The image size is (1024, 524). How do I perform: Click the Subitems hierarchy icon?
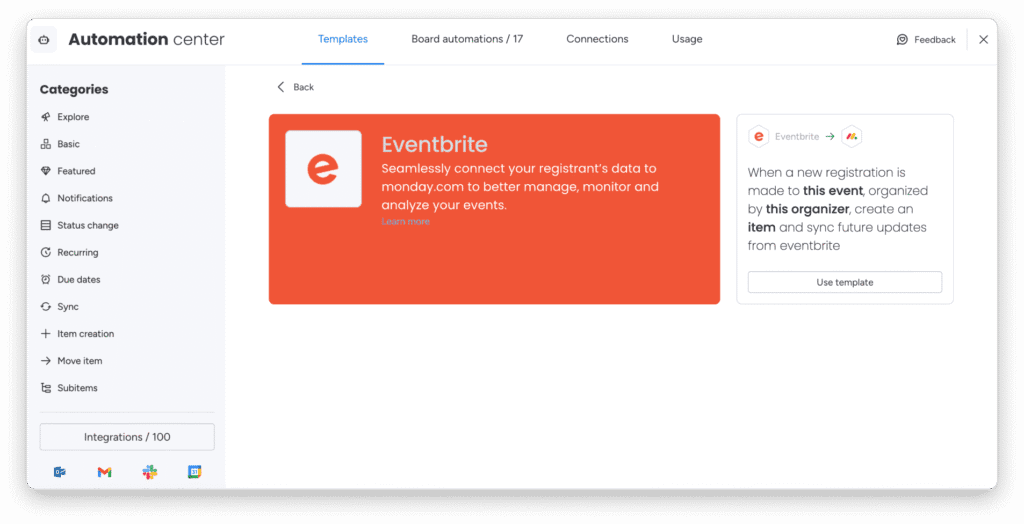click(x=46, y=388)
